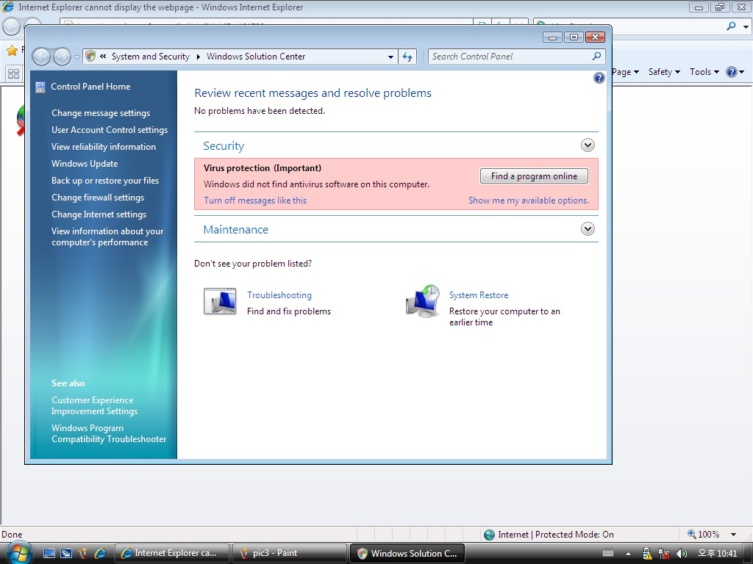Click Turn off messages like this link

[255, 200]
